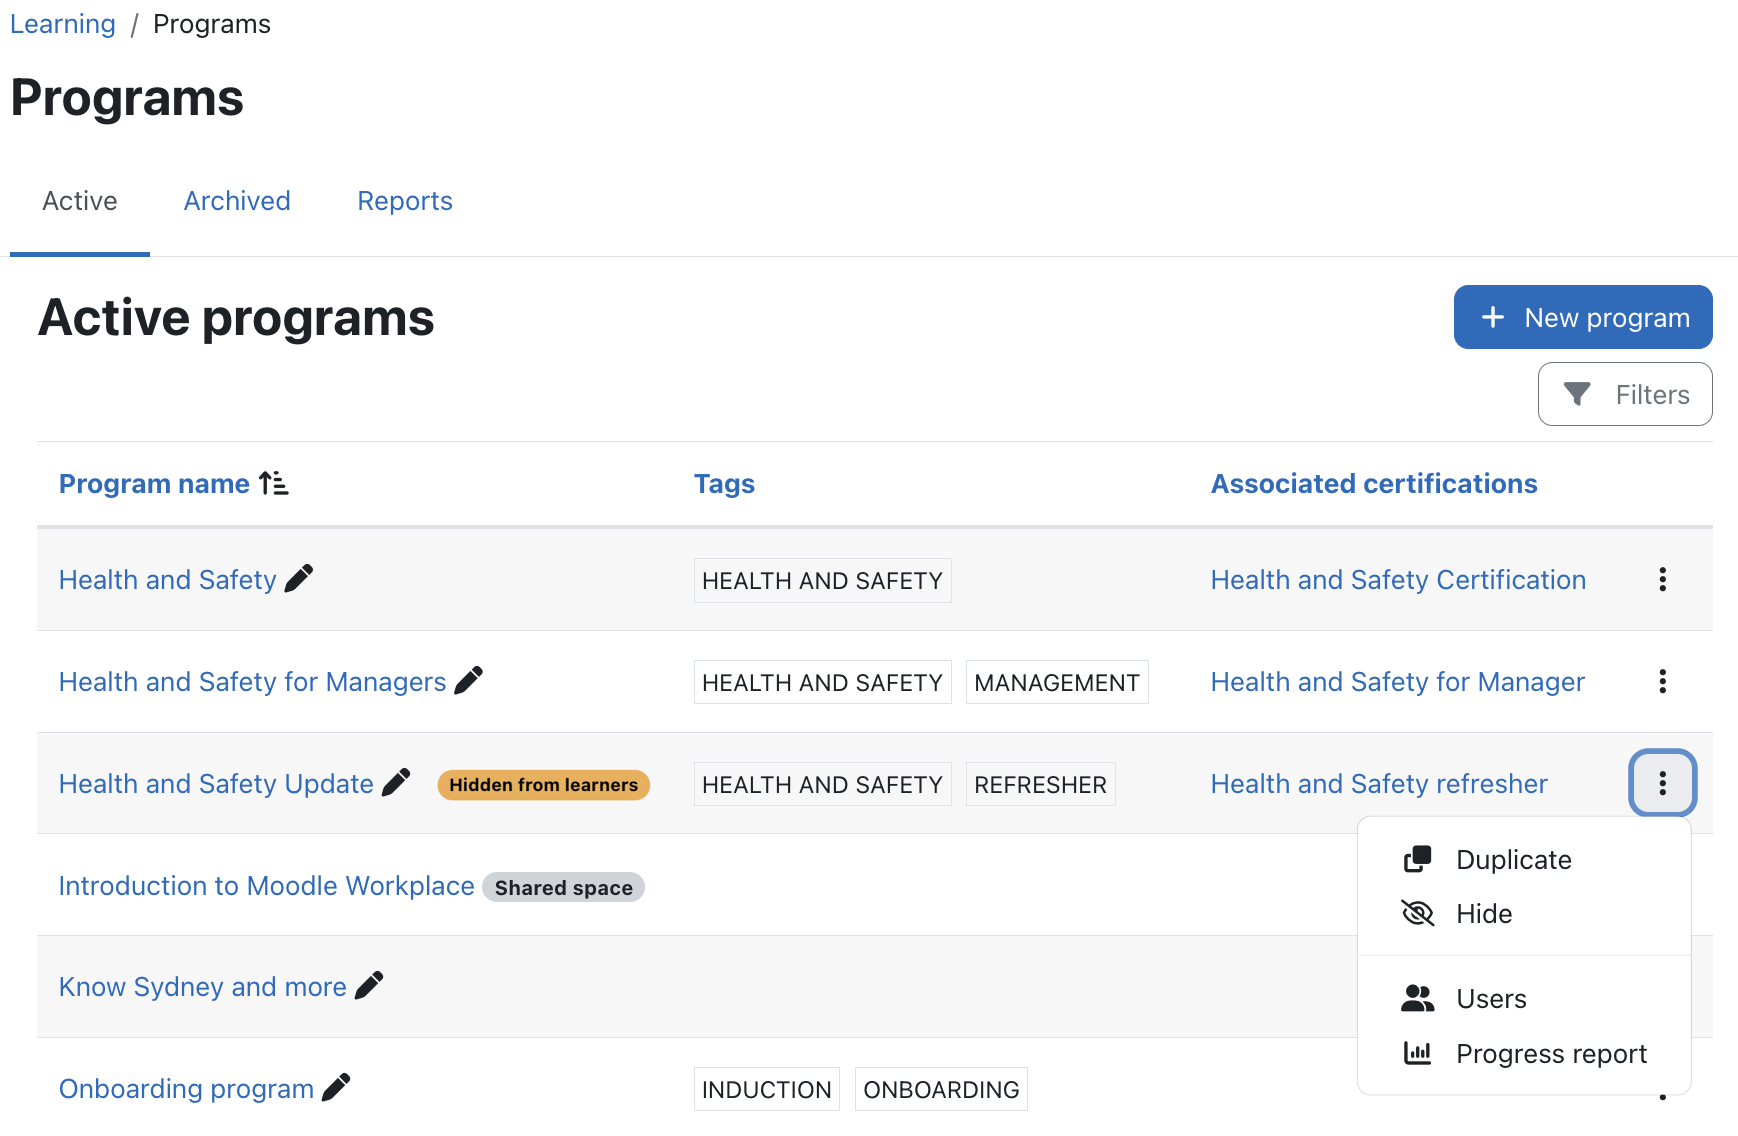Viewport: 1738px width, 1136px height.
Task: Click pencil icon beside Health and Safety Update
Action: pos(396,783)
